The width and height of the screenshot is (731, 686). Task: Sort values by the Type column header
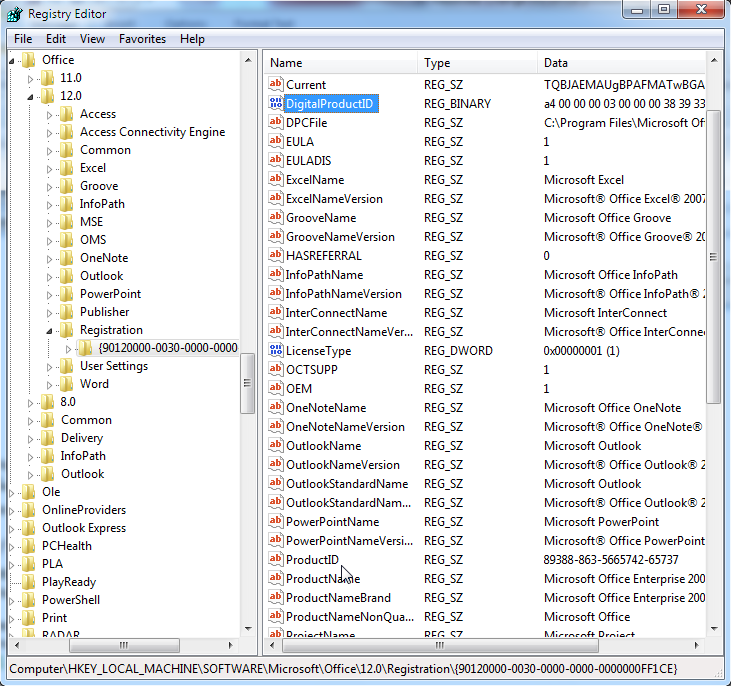click(477, 62)
